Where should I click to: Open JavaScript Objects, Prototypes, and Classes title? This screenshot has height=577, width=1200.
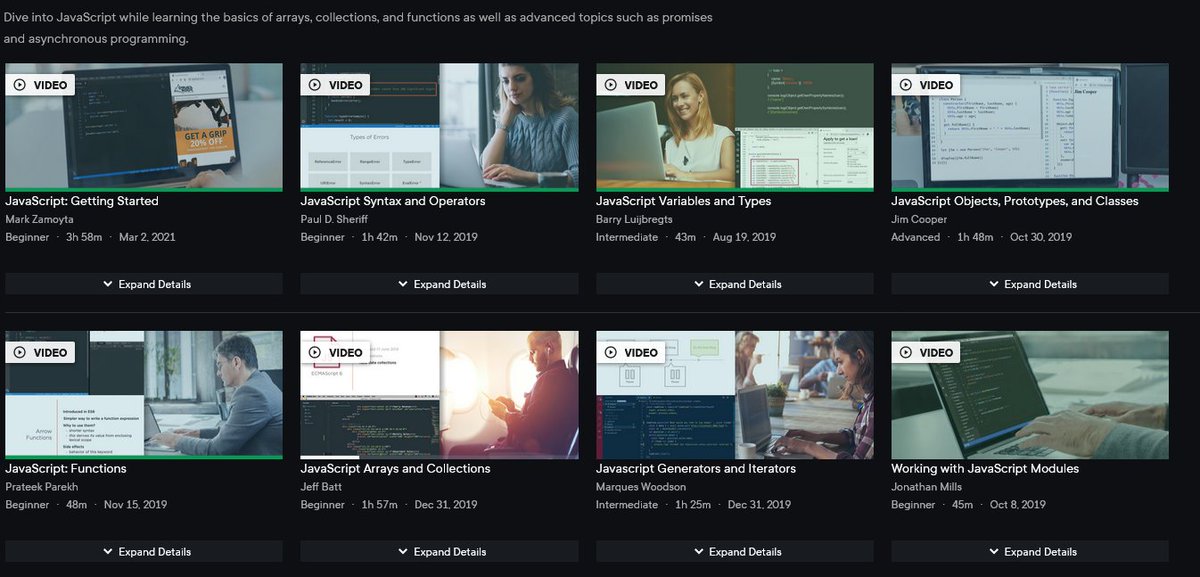[1015, 201]
